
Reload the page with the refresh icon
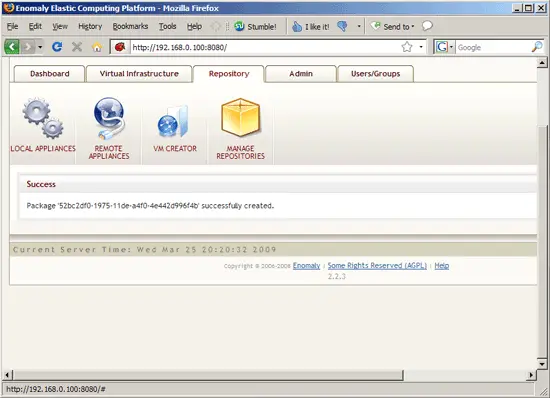pos(57,47)
